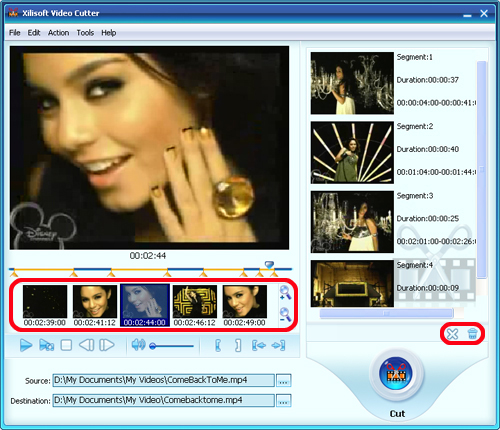Click the 00:02:44 time display
This screenshot has width=500, height=430.
pos(148,256)
